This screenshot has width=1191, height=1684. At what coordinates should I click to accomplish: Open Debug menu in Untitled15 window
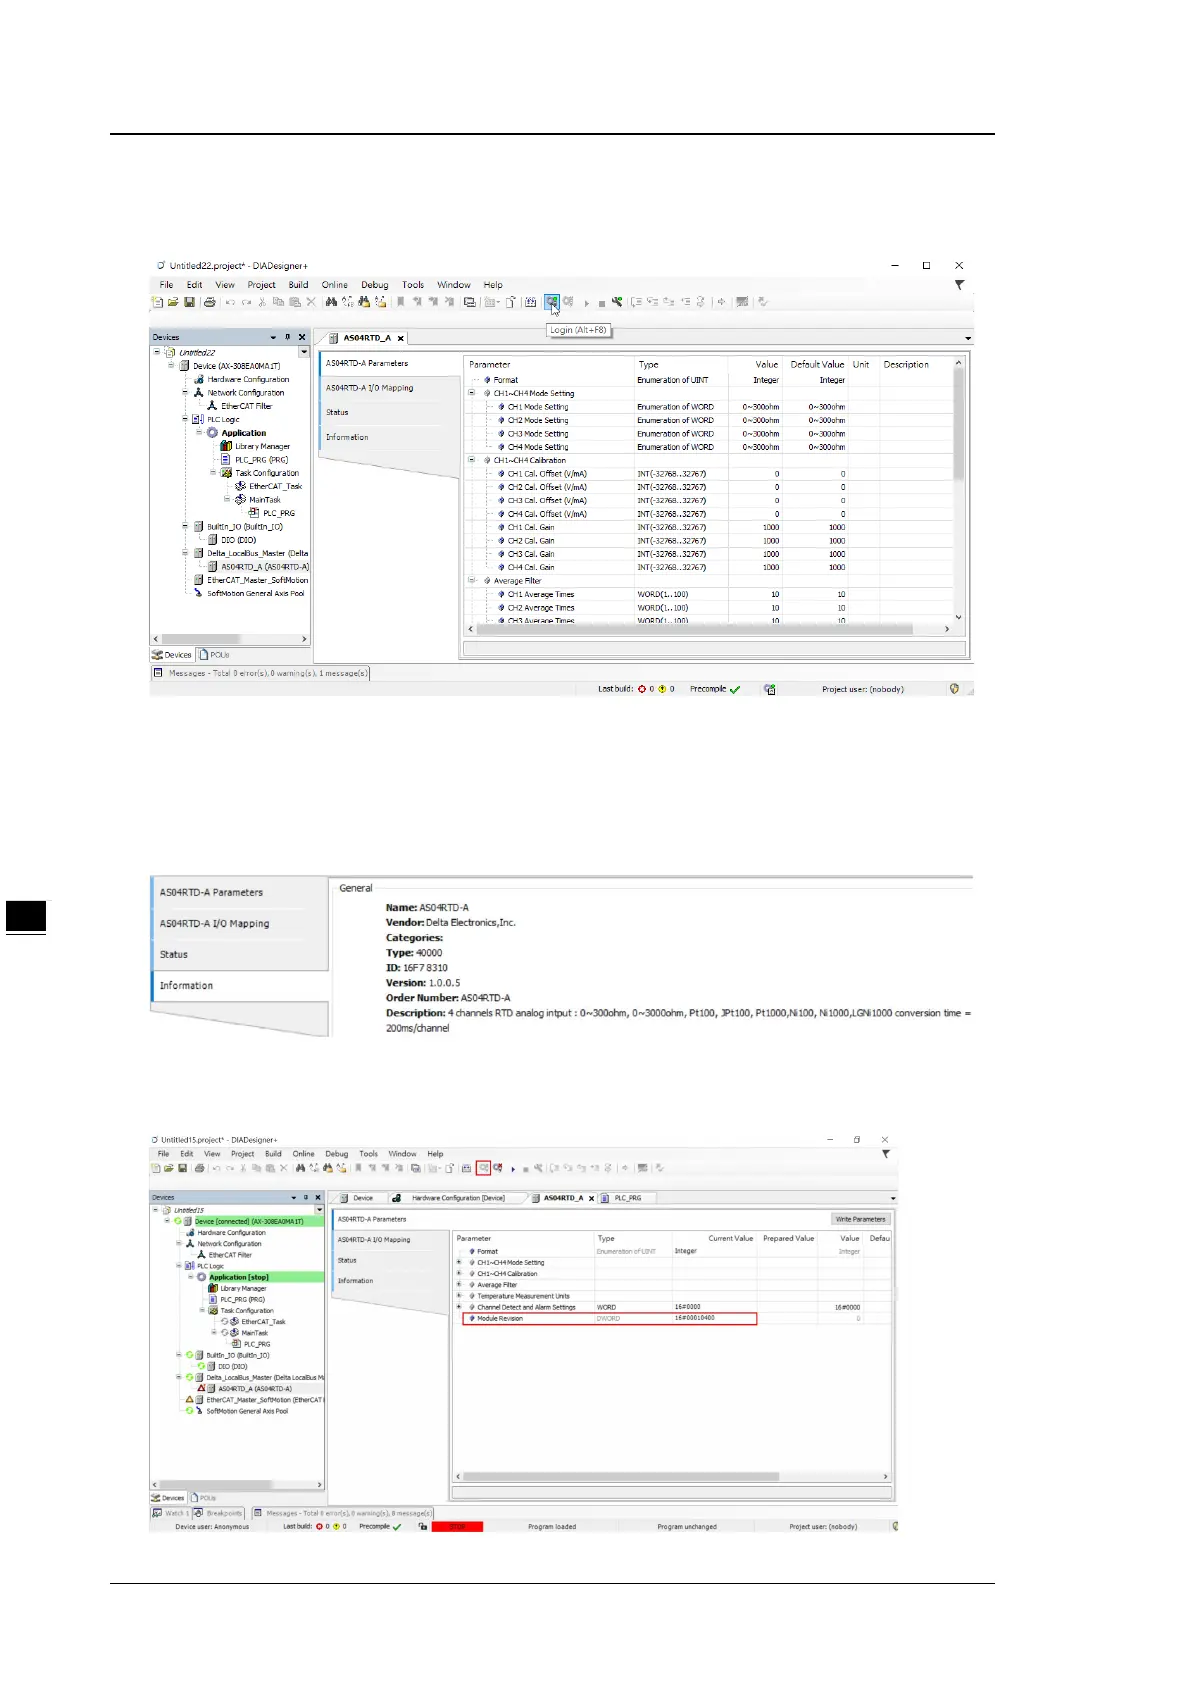click(336, 1154)
